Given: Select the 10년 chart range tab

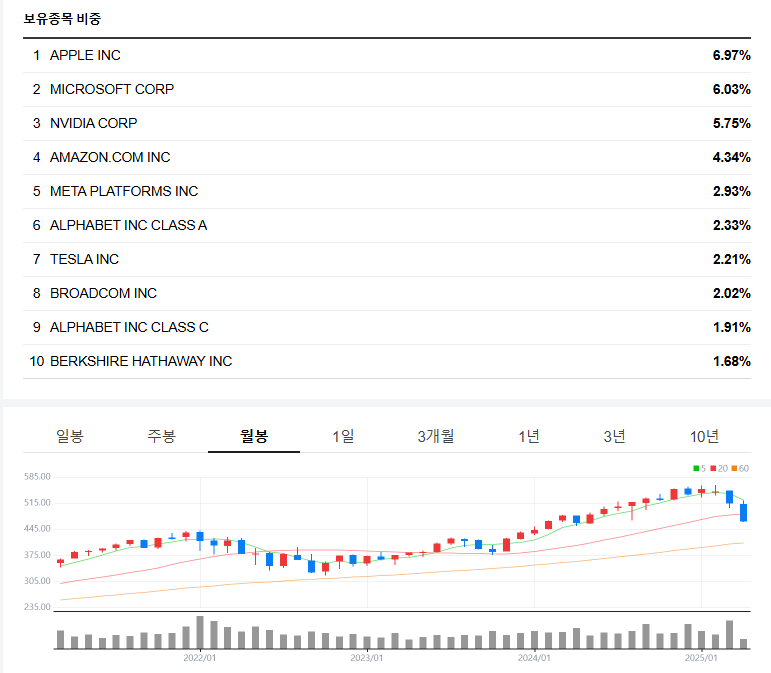Looking at the screenshot, I should coord(704,436).
